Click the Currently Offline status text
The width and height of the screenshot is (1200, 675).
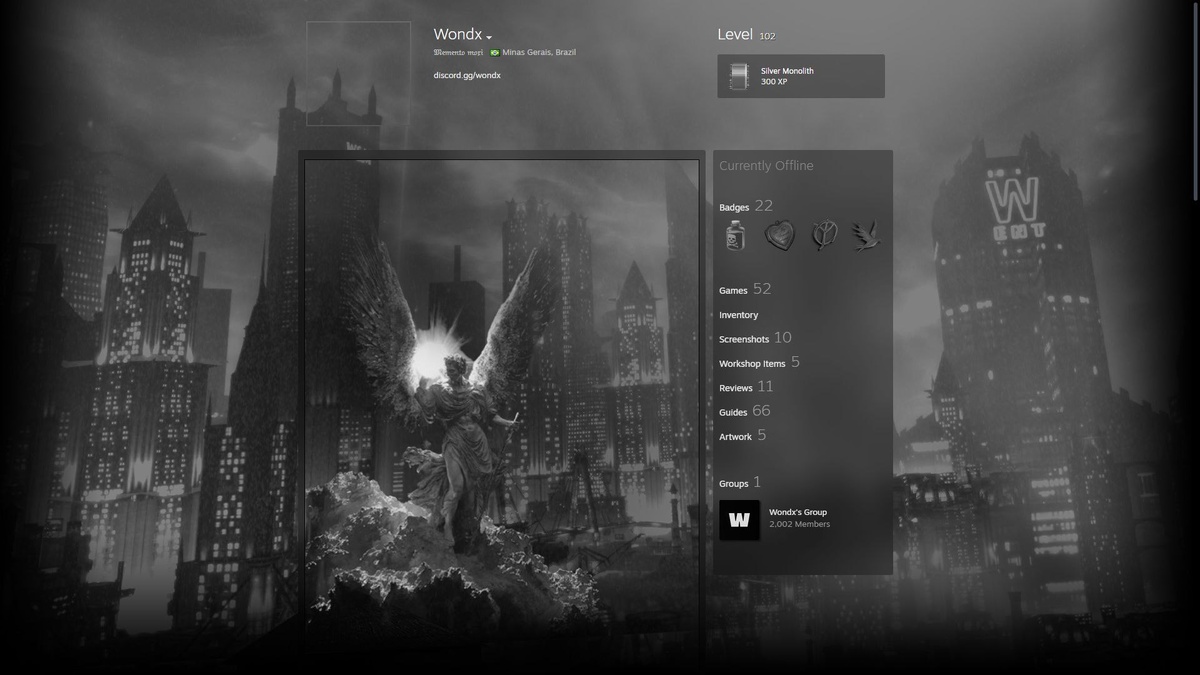(766, 166)
